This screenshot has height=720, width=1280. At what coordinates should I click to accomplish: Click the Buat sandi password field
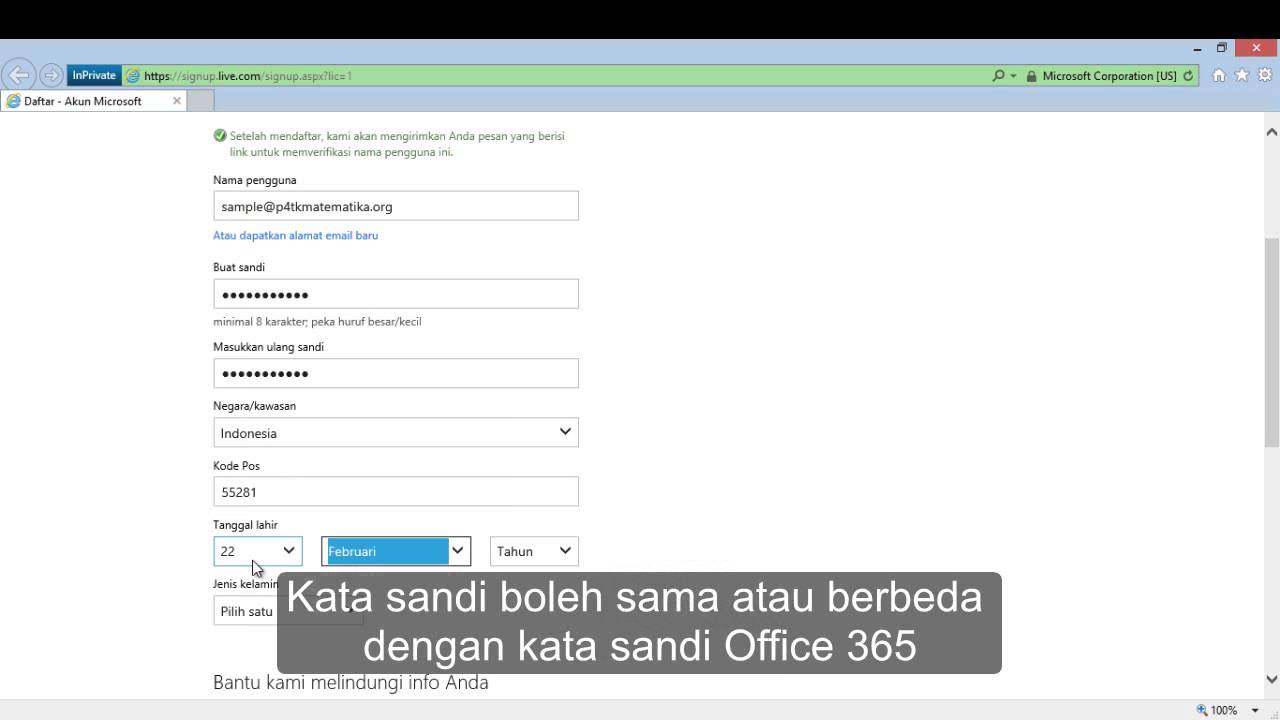point(396,294)
